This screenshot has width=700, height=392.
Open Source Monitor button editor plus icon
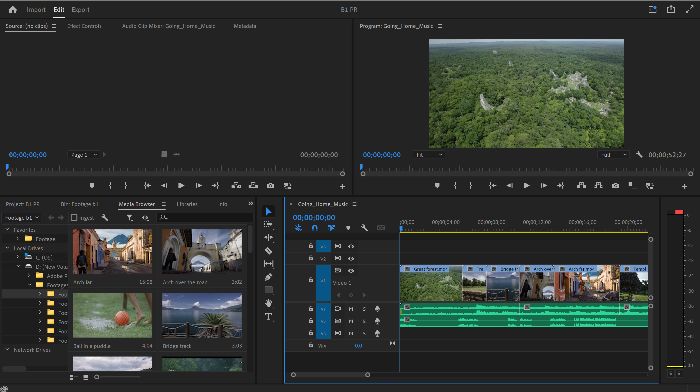coord(342,186)
